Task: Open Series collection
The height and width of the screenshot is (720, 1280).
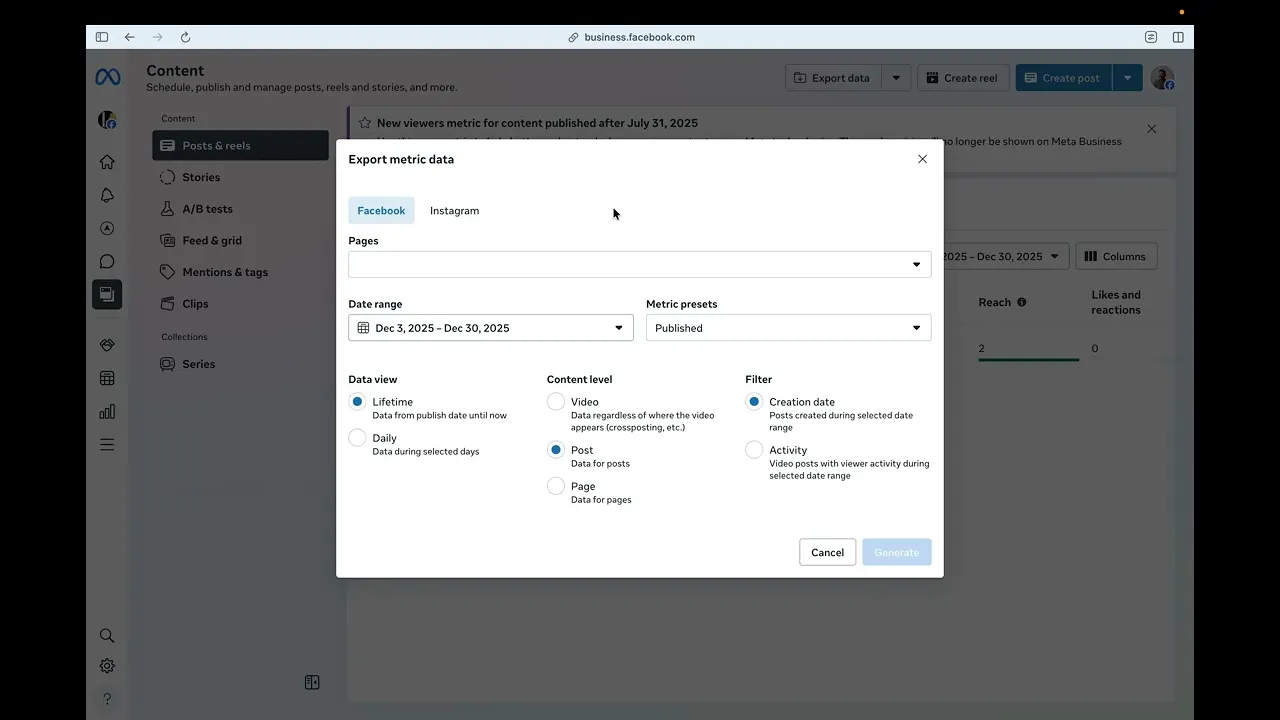Action: coord(240,364)
